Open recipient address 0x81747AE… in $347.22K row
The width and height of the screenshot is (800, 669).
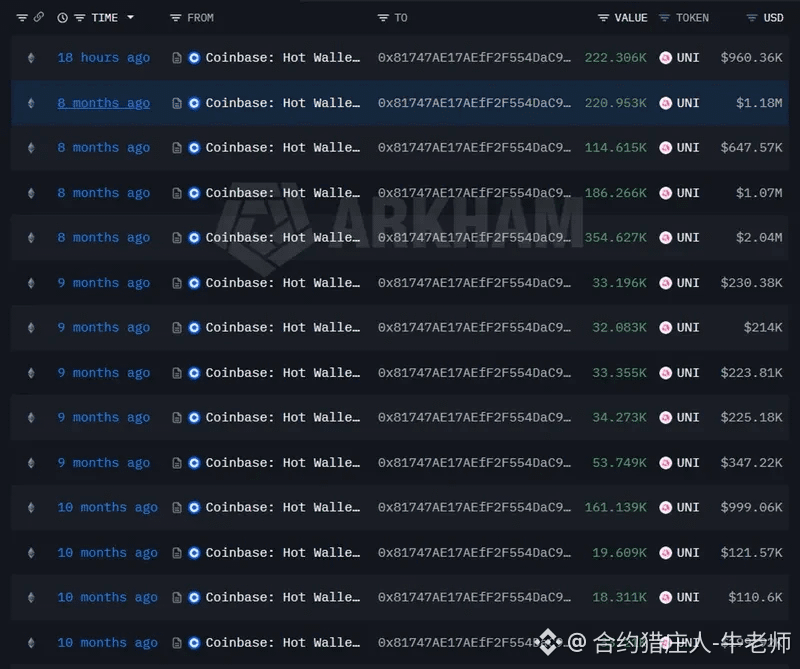pos(474,463)
